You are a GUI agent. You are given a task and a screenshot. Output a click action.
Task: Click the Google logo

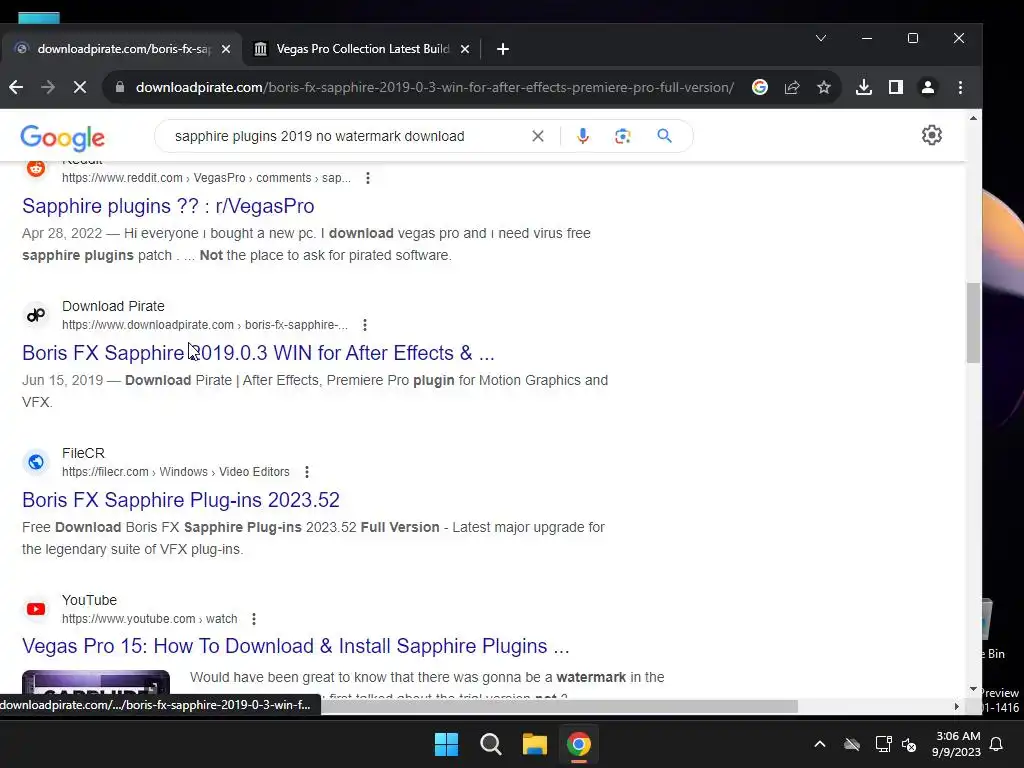tap(63, 137)
